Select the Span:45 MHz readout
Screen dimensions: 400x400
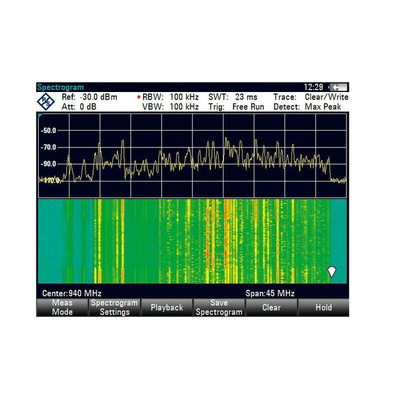[270, 293]
